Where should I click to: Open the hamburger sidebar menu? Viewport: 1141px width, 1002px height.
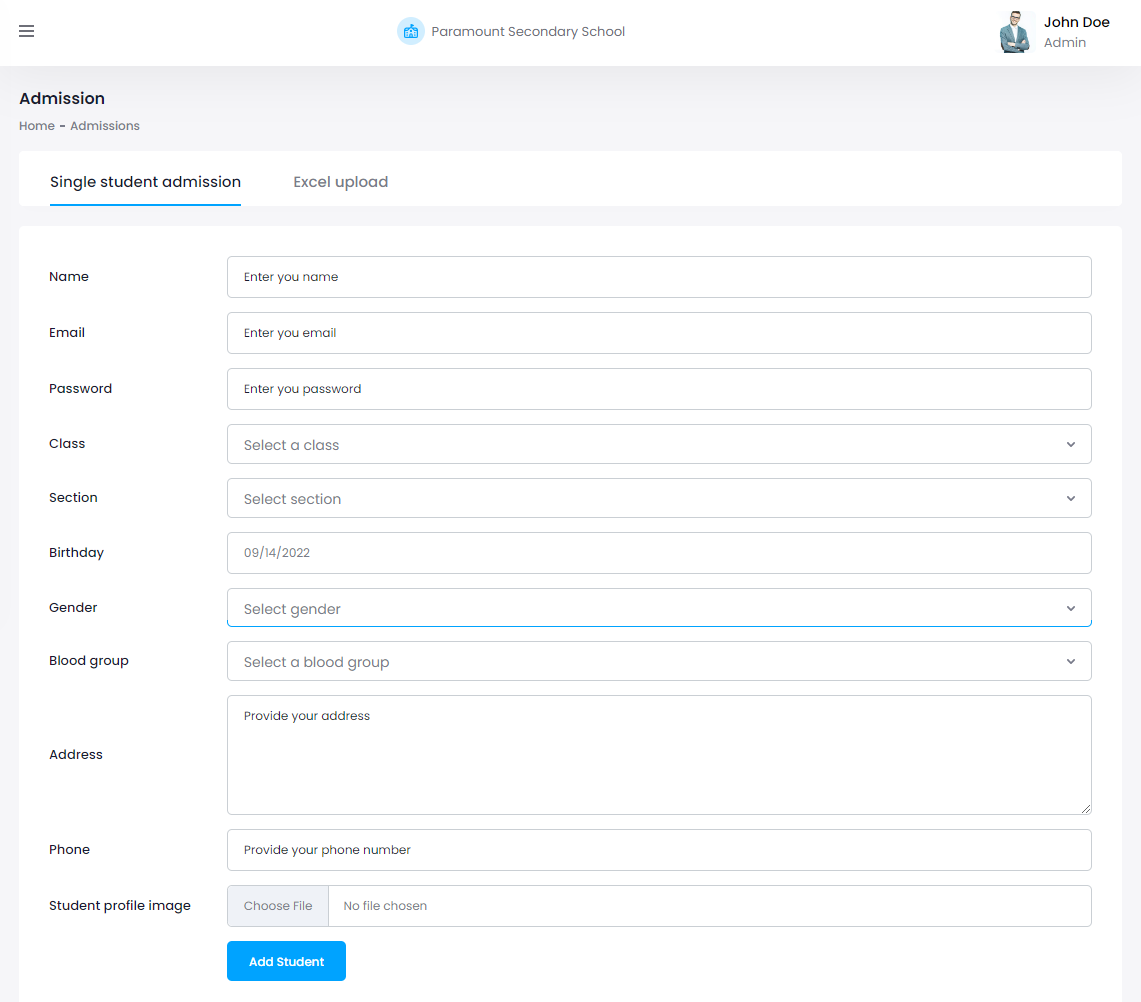pyautogui.click(x=27, y=31)
